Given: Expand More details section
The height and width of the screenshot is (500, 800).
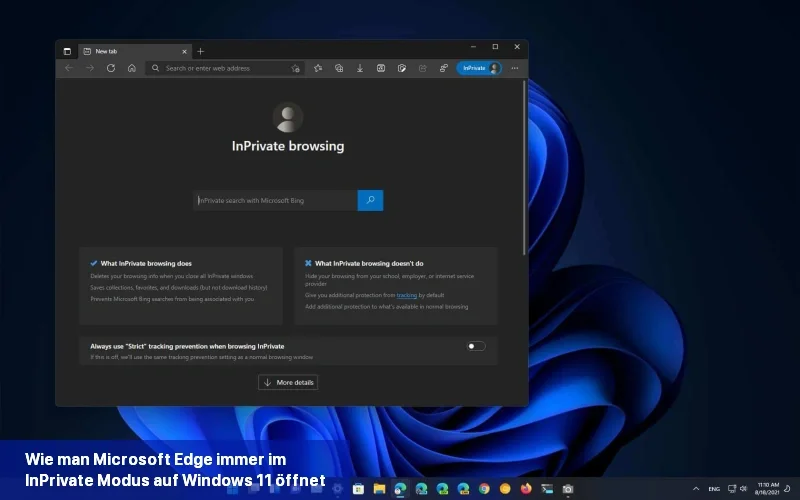Looking at the screenshot, I should pyautogui.click(x=288, y=382).
